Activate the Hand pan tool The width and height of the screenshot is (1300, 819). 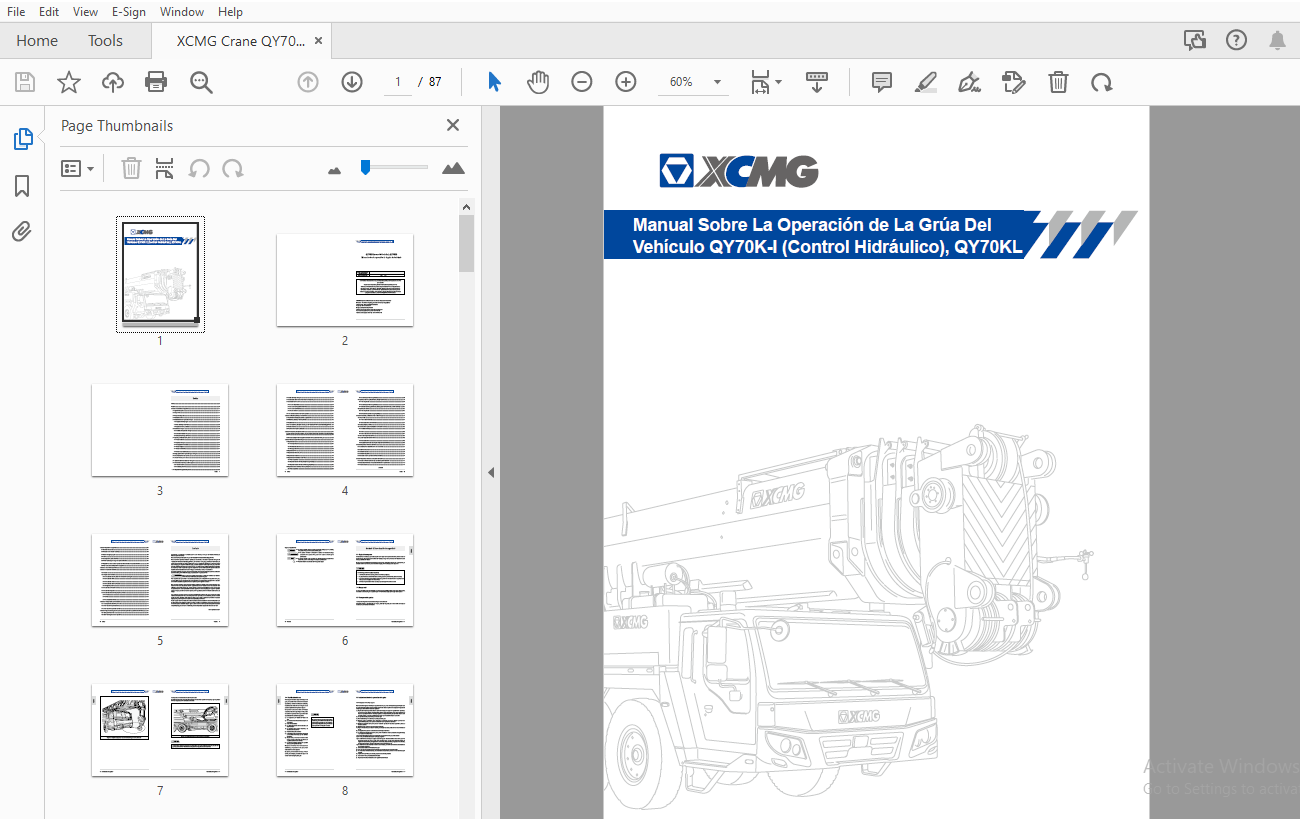pos(538,82)
